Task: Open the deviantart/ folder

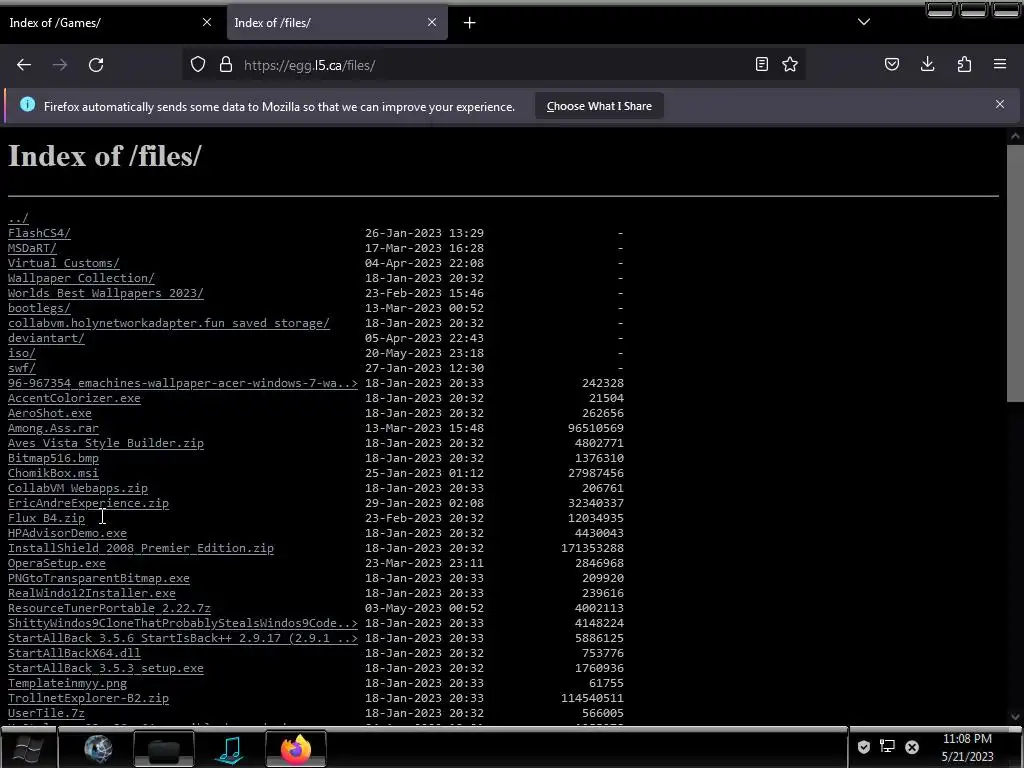Action: (46, 338)
